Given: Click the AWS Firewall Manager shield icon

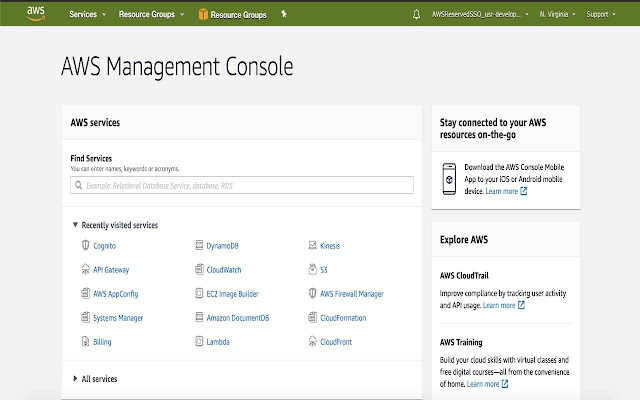Looking at the screenshot, I should pyautogui.click(x=312, y=293).
